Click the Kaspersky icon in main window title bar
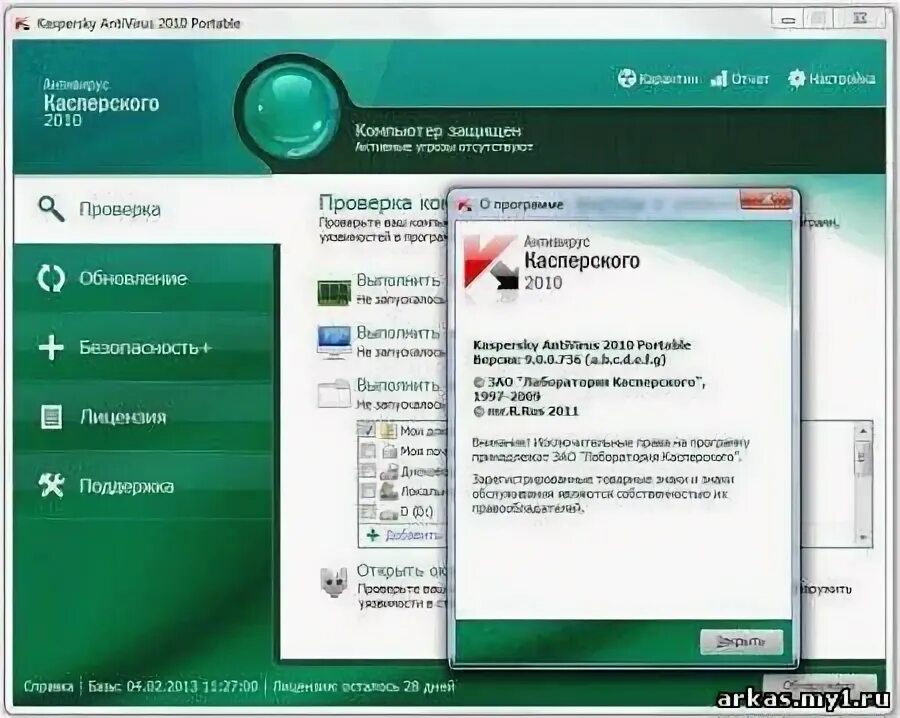The width and height of the screenshot is (900, 718). 23,24
